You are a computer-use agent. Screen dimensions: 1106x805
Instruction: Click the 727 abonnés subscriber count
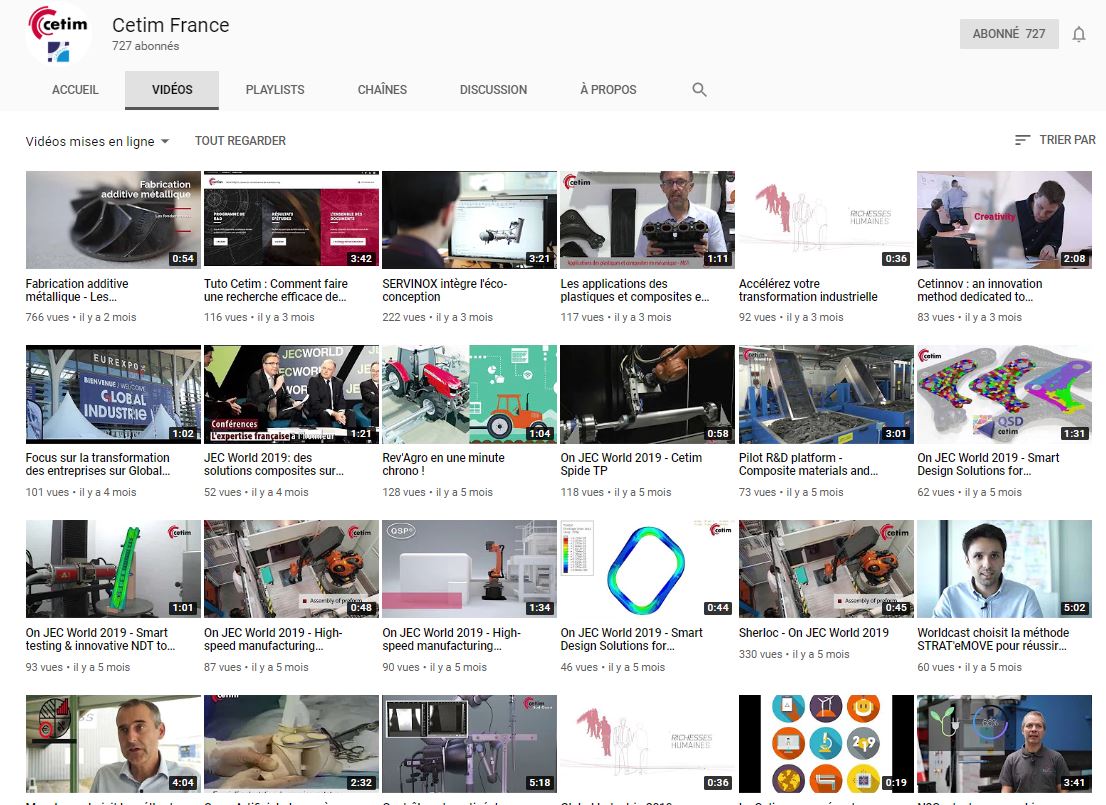point(145,46)
